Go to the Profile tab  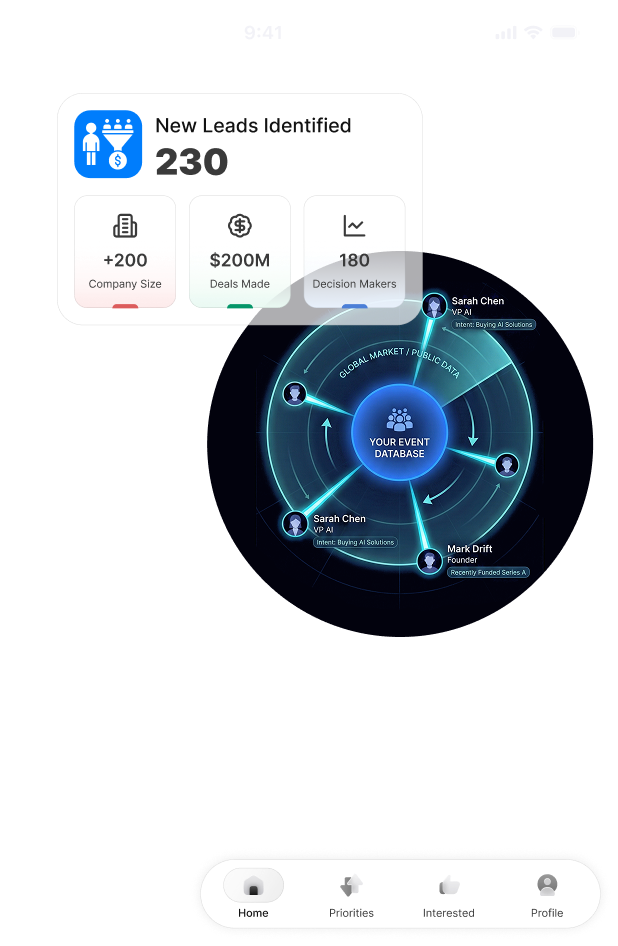coord(547,894)
